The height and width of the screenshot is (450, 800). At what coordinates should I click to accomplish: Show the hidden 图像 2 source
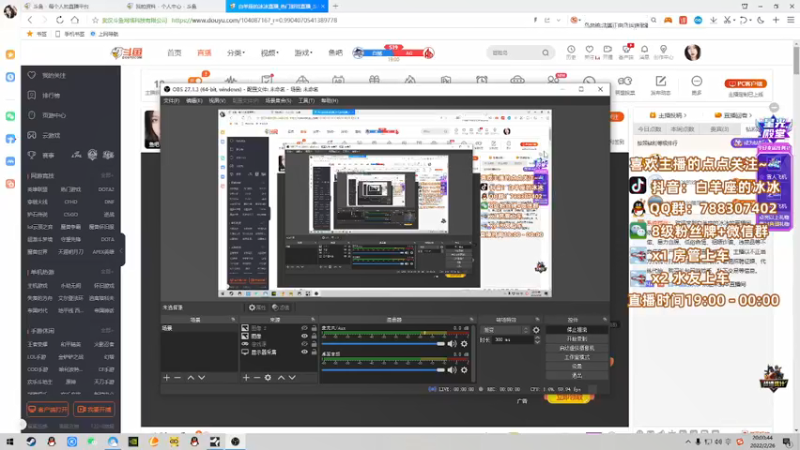pos(305,328)
